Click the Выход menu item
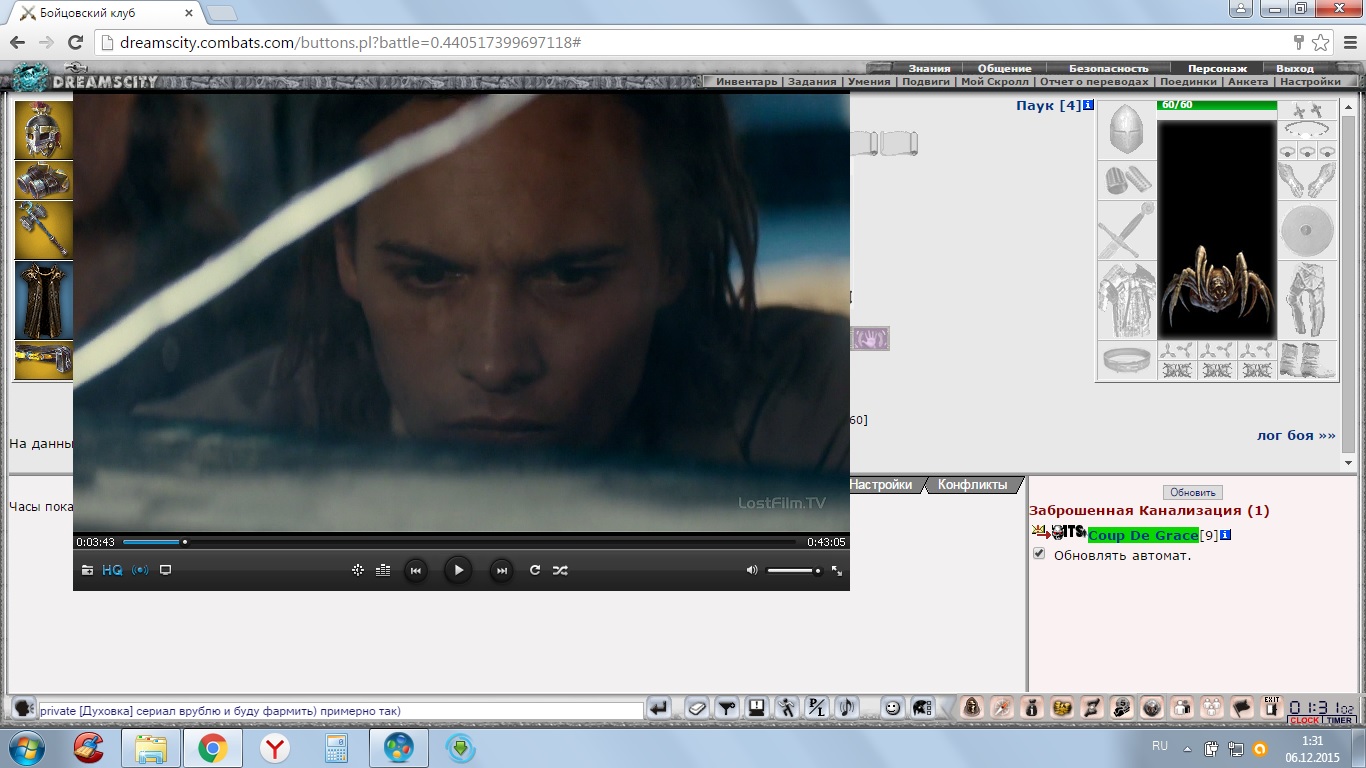The height and width of the screenshot is (768, 1366). (1295, 68)
